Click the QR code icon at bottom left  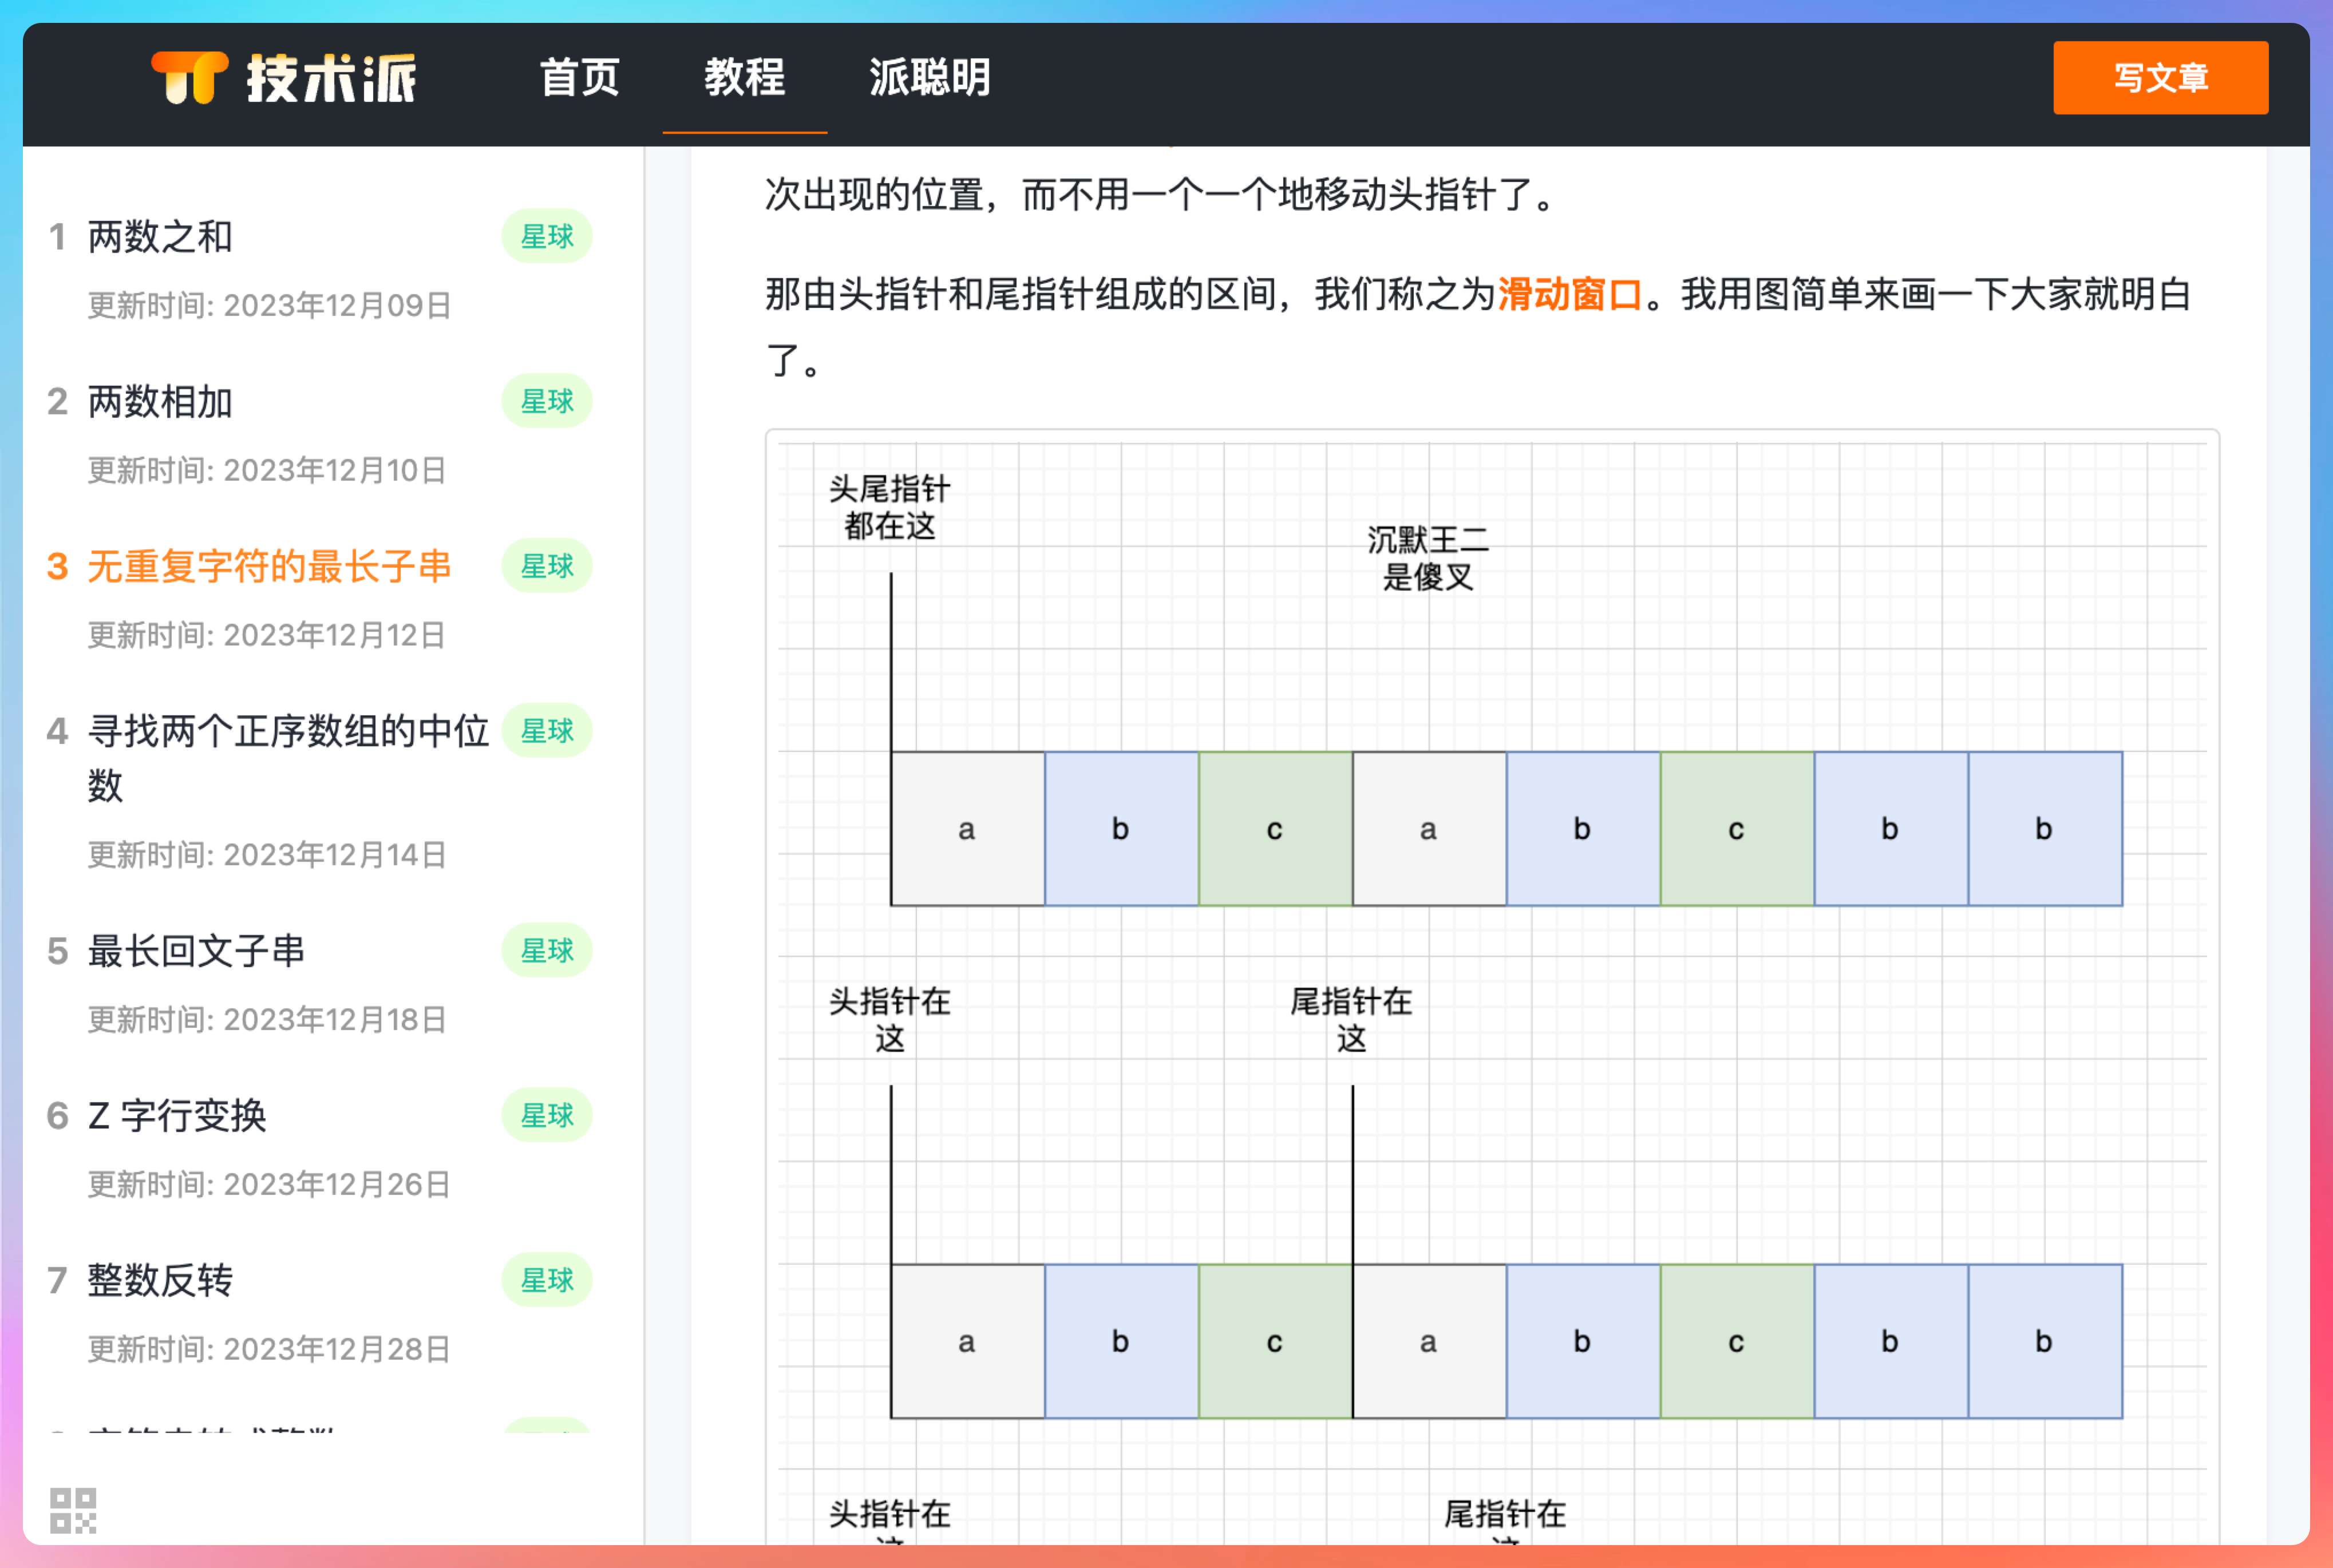73,1510
